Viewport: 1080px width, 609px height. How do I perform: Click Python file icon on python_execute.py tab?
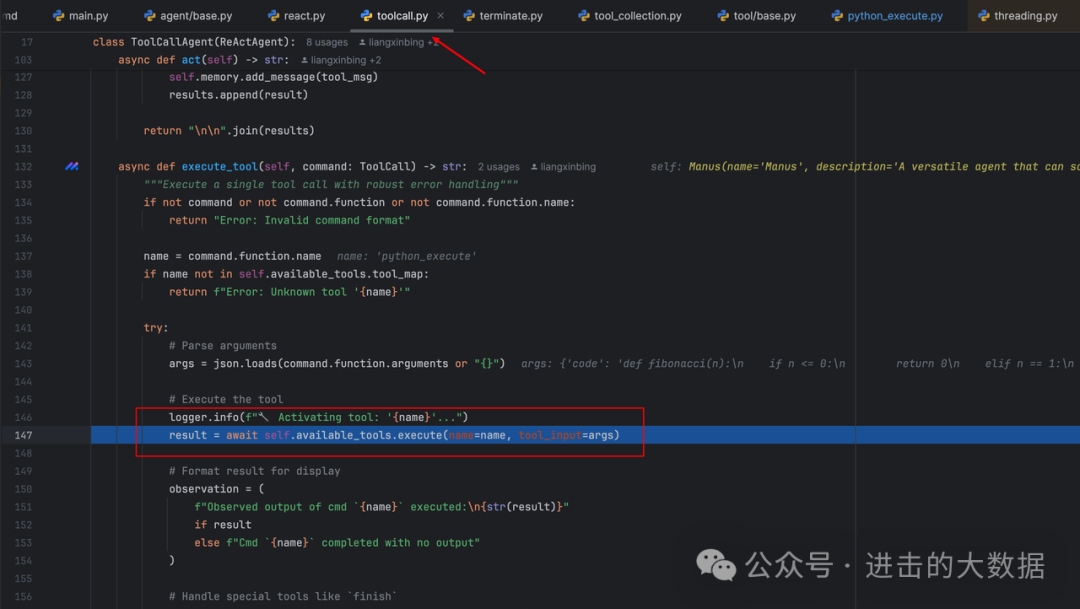click(x=837, y=15)
